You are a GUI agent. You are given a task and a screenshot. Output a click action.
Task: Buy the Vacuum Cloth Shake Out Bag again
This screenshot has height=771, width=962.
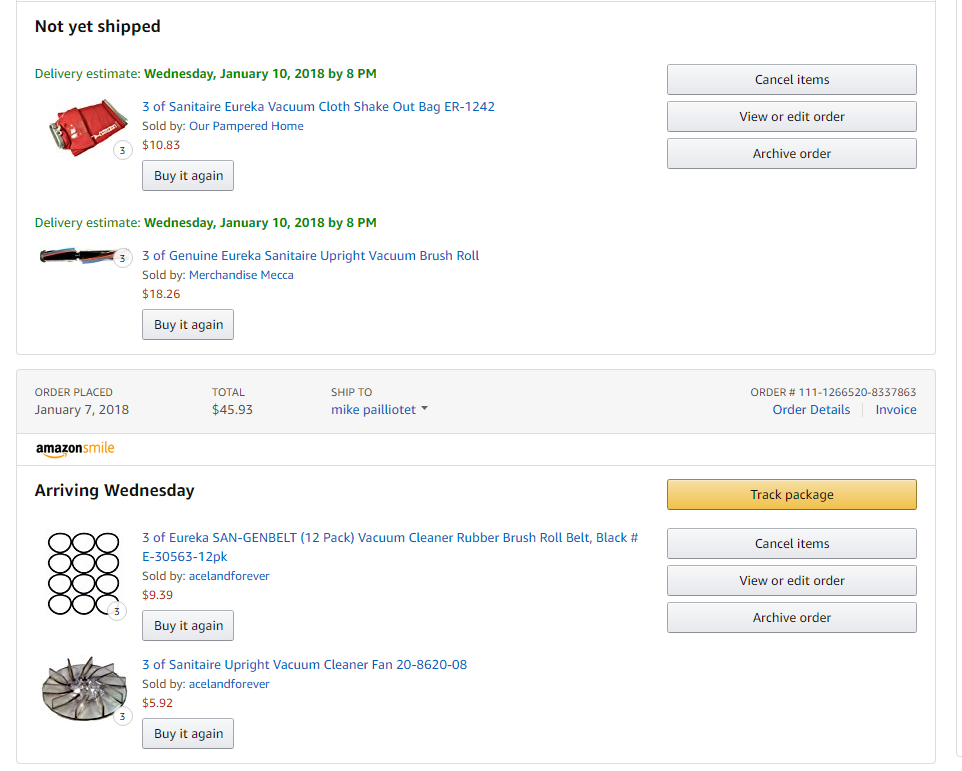[188, 176]
